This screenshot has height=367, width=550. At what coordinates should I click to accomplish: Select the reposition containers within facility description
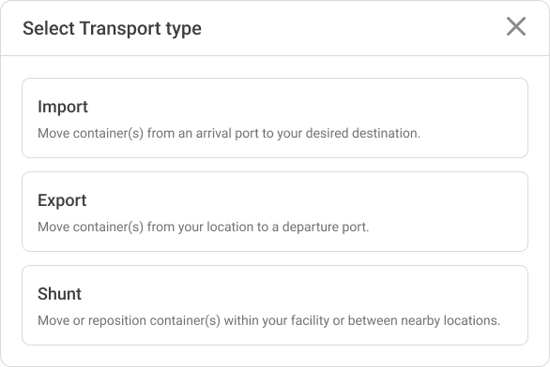coord(269,320)
